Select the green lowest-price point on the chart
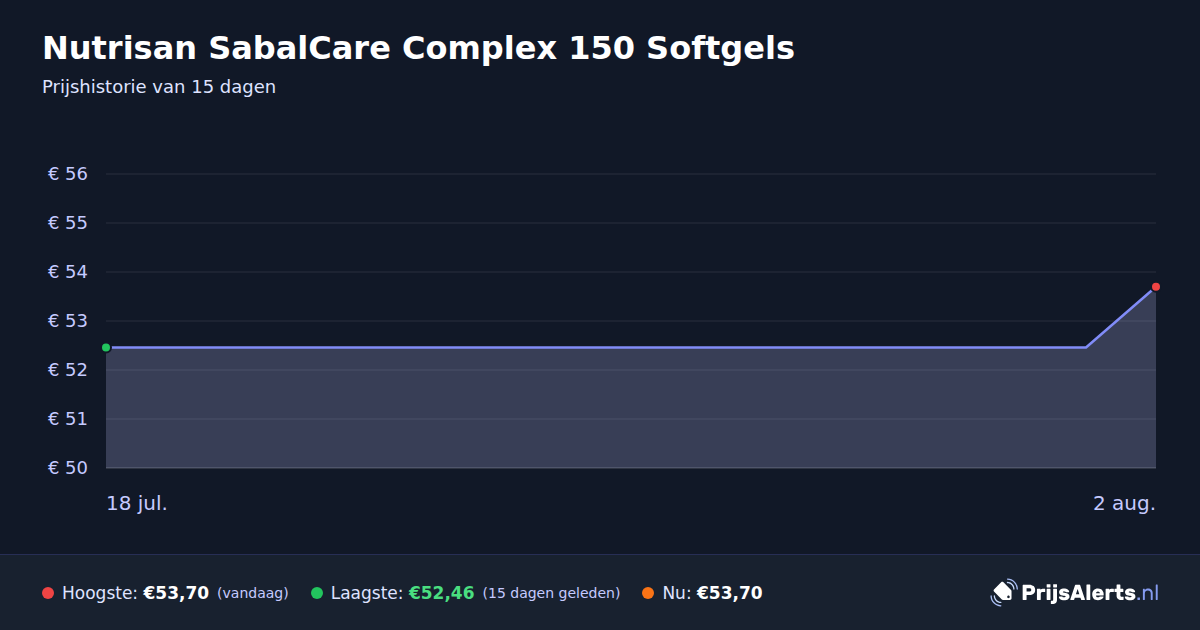Viewport: 1200px width, 630px height. [x=106, y=347]
